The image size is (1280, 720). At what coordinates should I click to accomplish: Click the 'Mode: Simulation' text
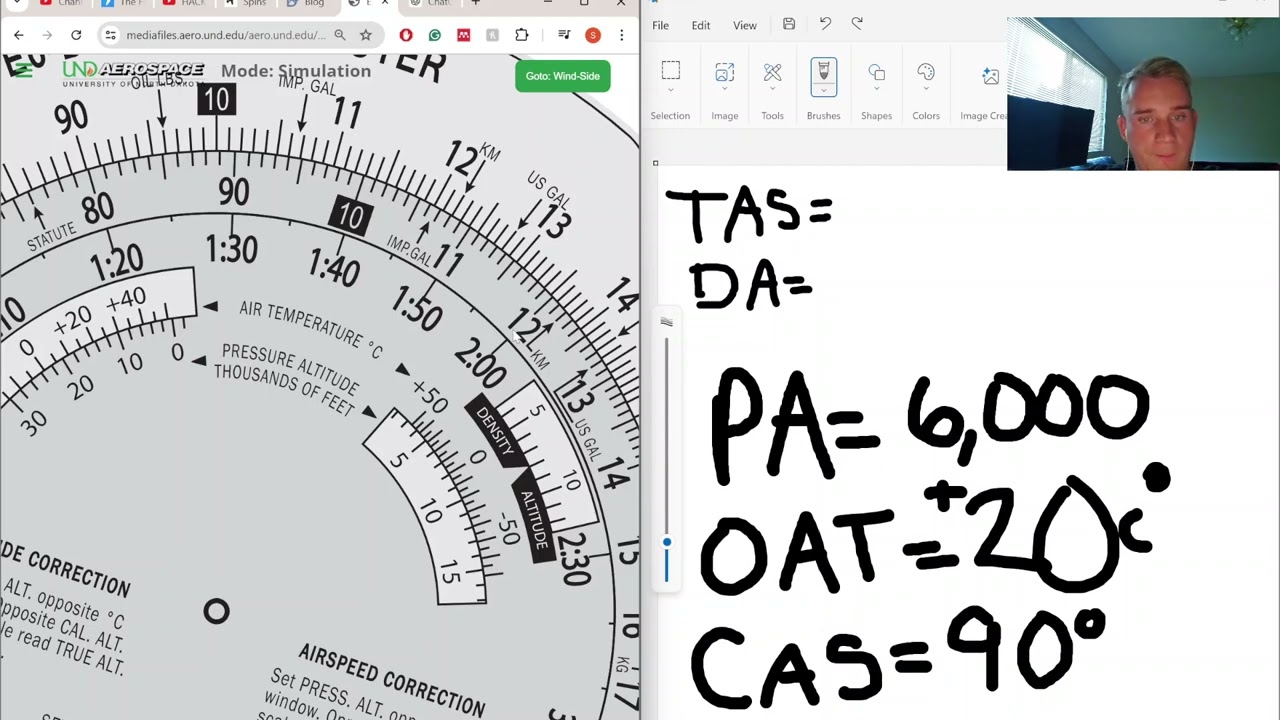(296, 71)
